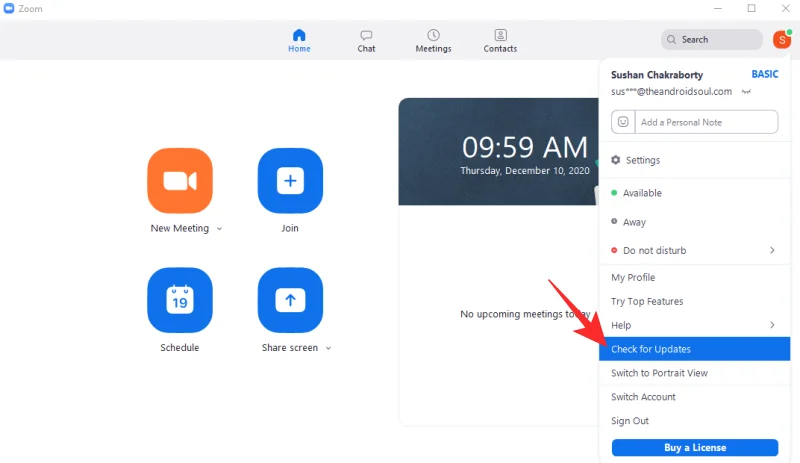Expand New Meeting options dropdown arrow
Image resolution: width=800 pixels, height=463 pixels.
220,229
